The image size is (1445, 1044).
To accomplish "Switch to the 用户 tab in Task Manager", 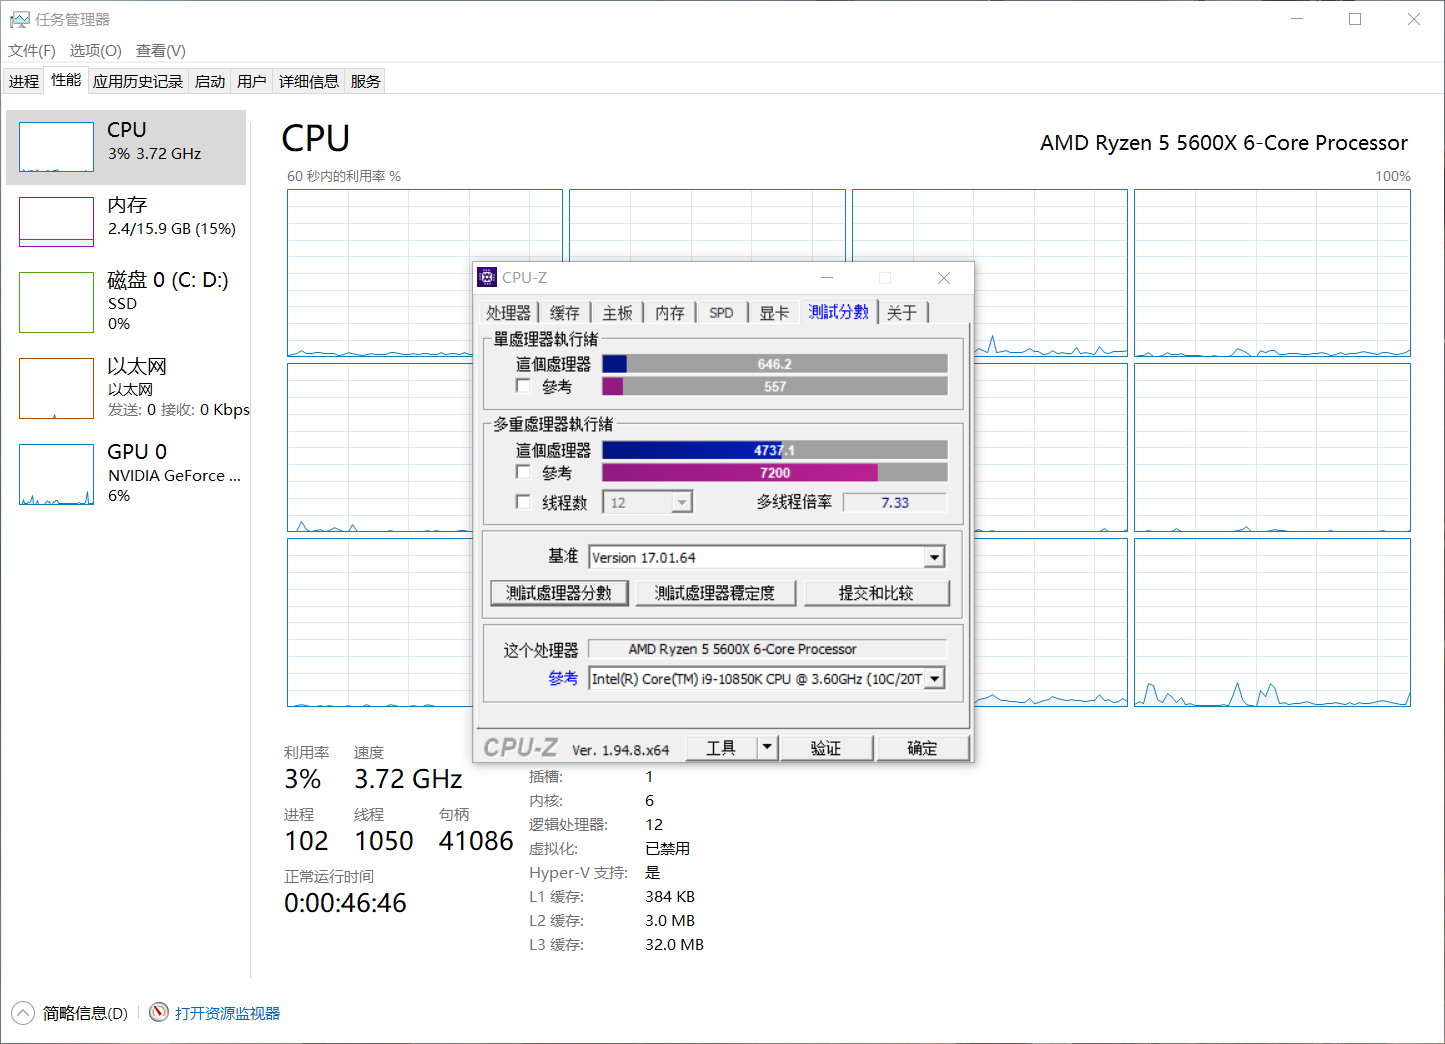I will [252, 81].
